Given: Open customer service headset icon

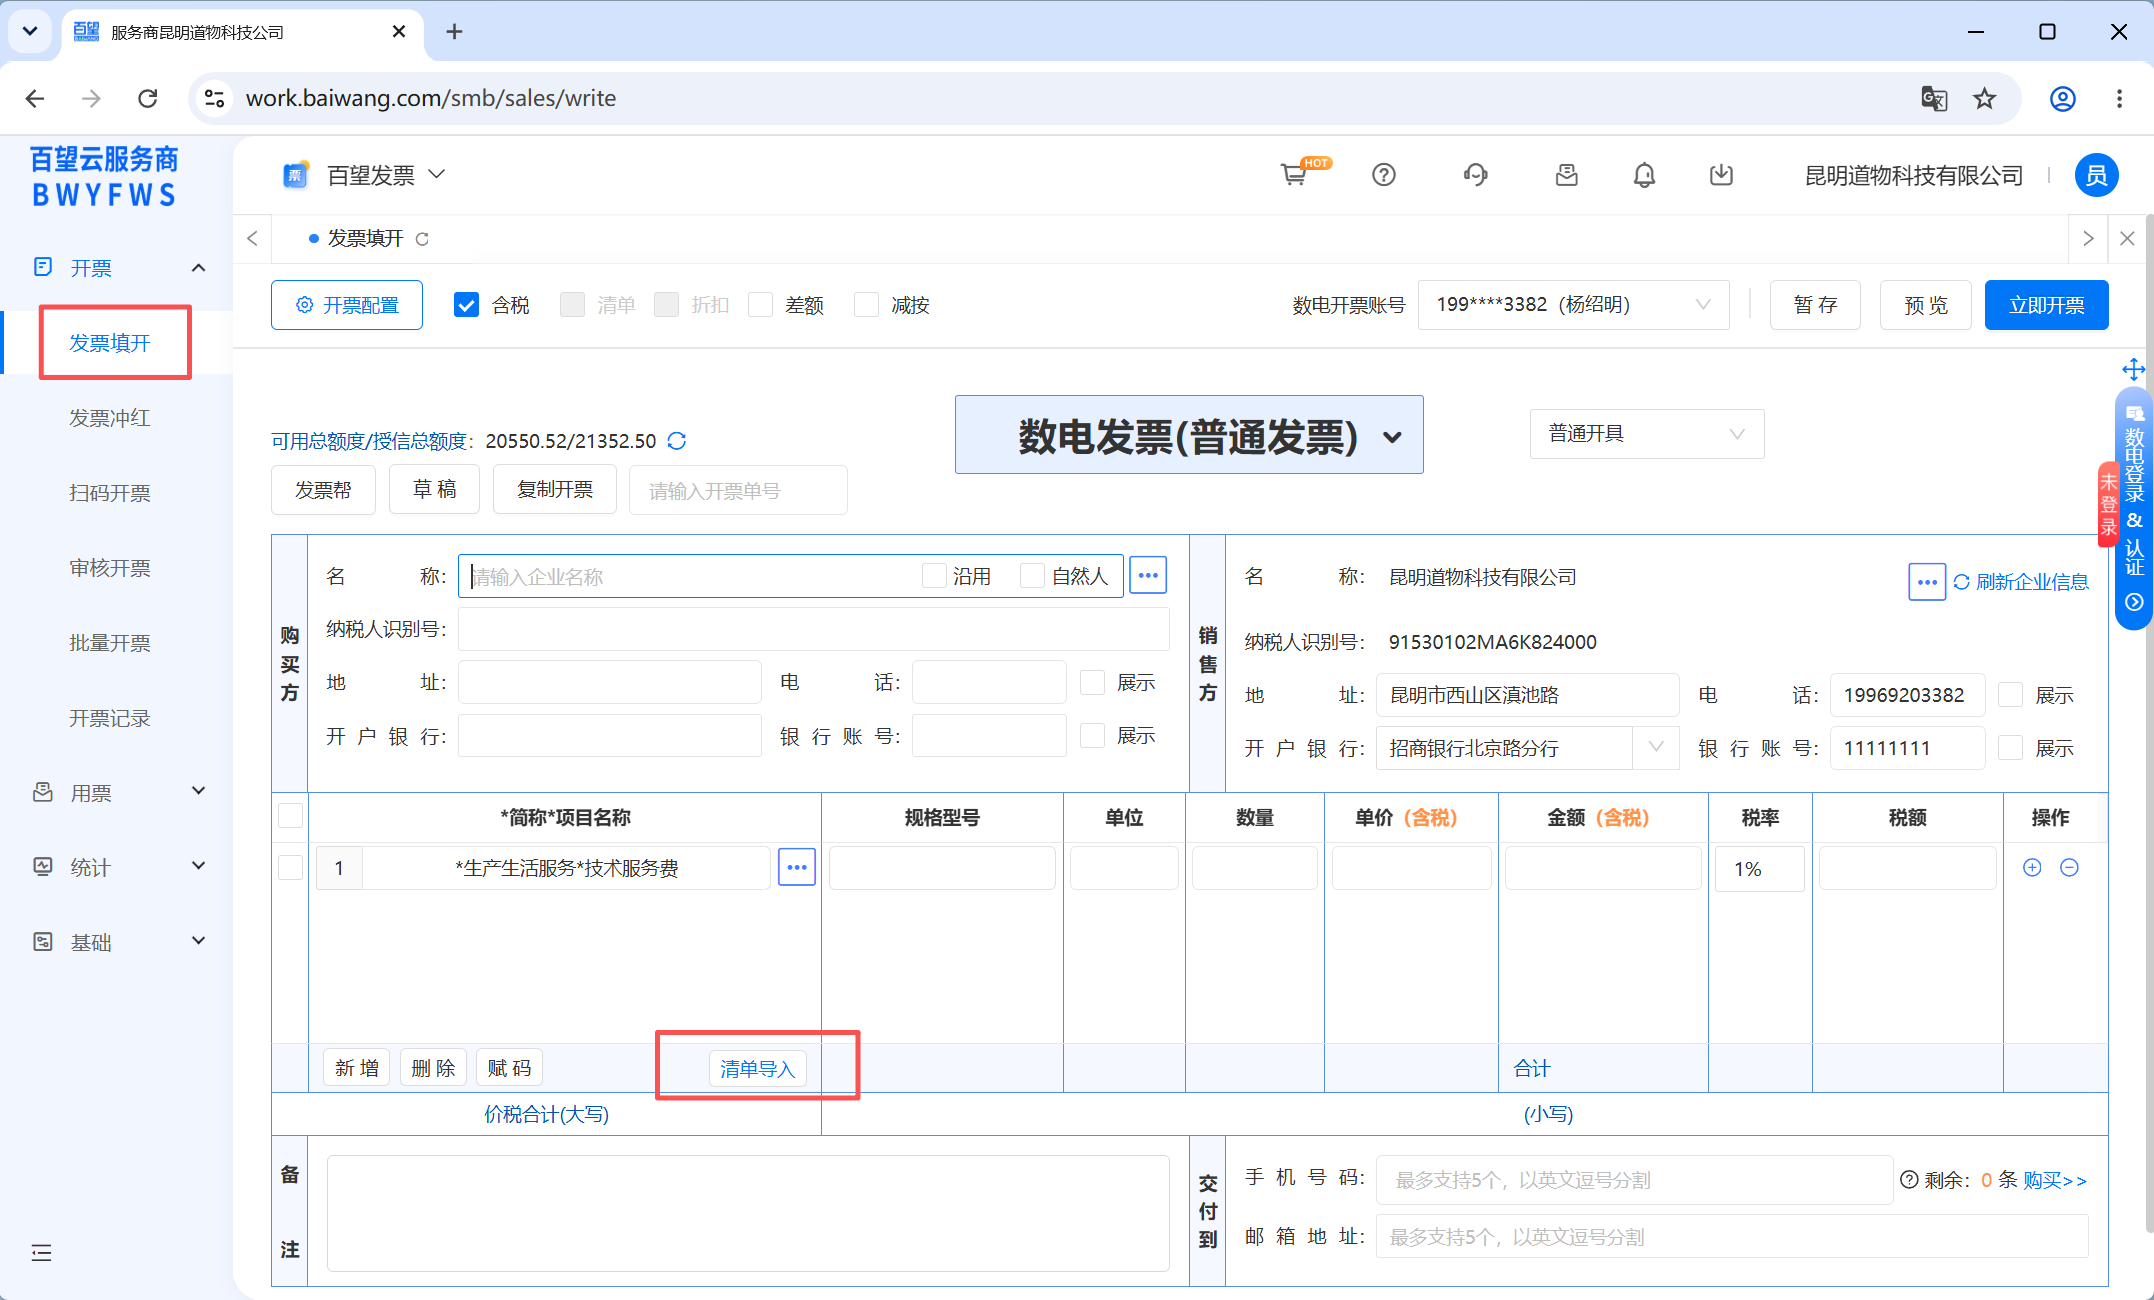Looking at the screenshot, I should click(x=1475, y=175).
